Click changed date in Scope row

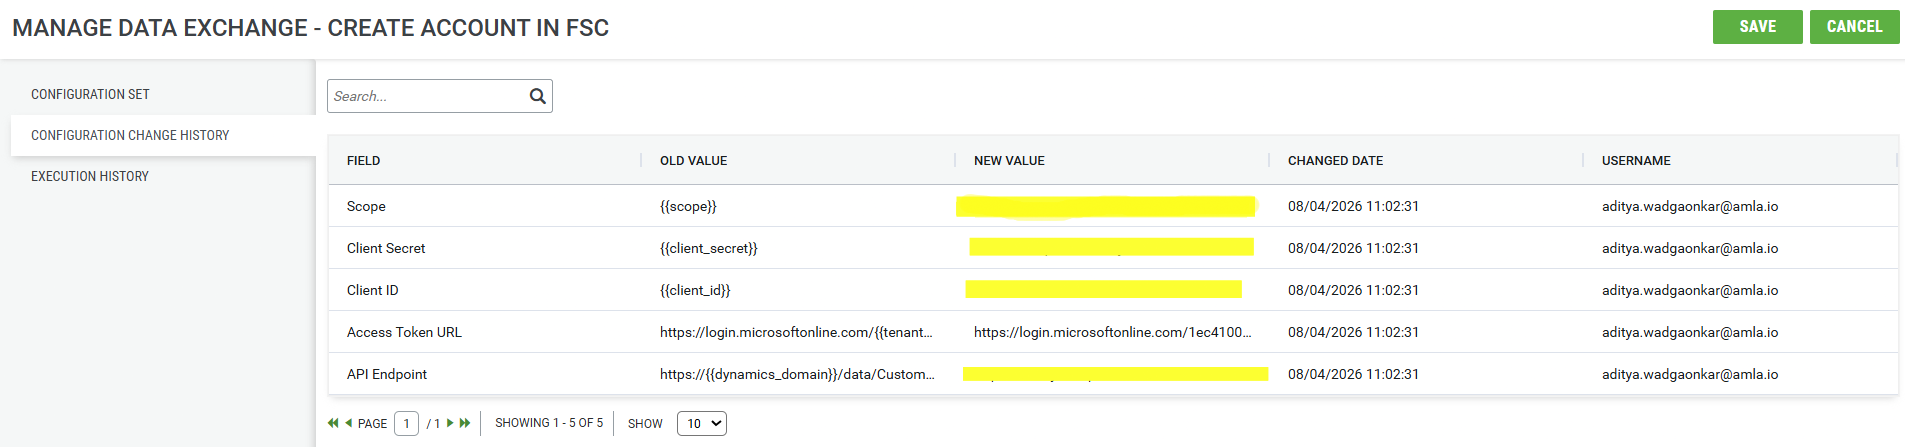(1353, 206)
